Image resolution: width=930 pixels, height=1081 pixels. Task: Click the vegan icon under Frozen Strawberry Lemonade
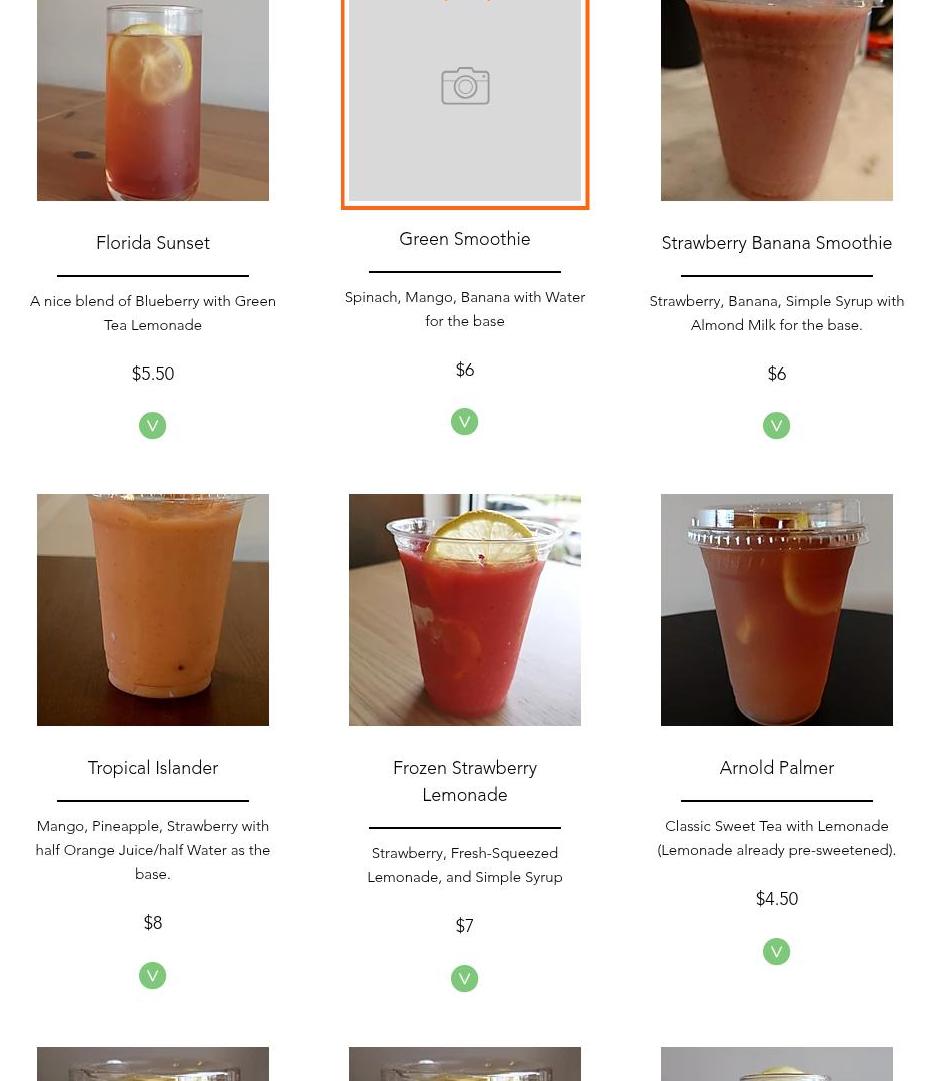(x=464, y=978)
